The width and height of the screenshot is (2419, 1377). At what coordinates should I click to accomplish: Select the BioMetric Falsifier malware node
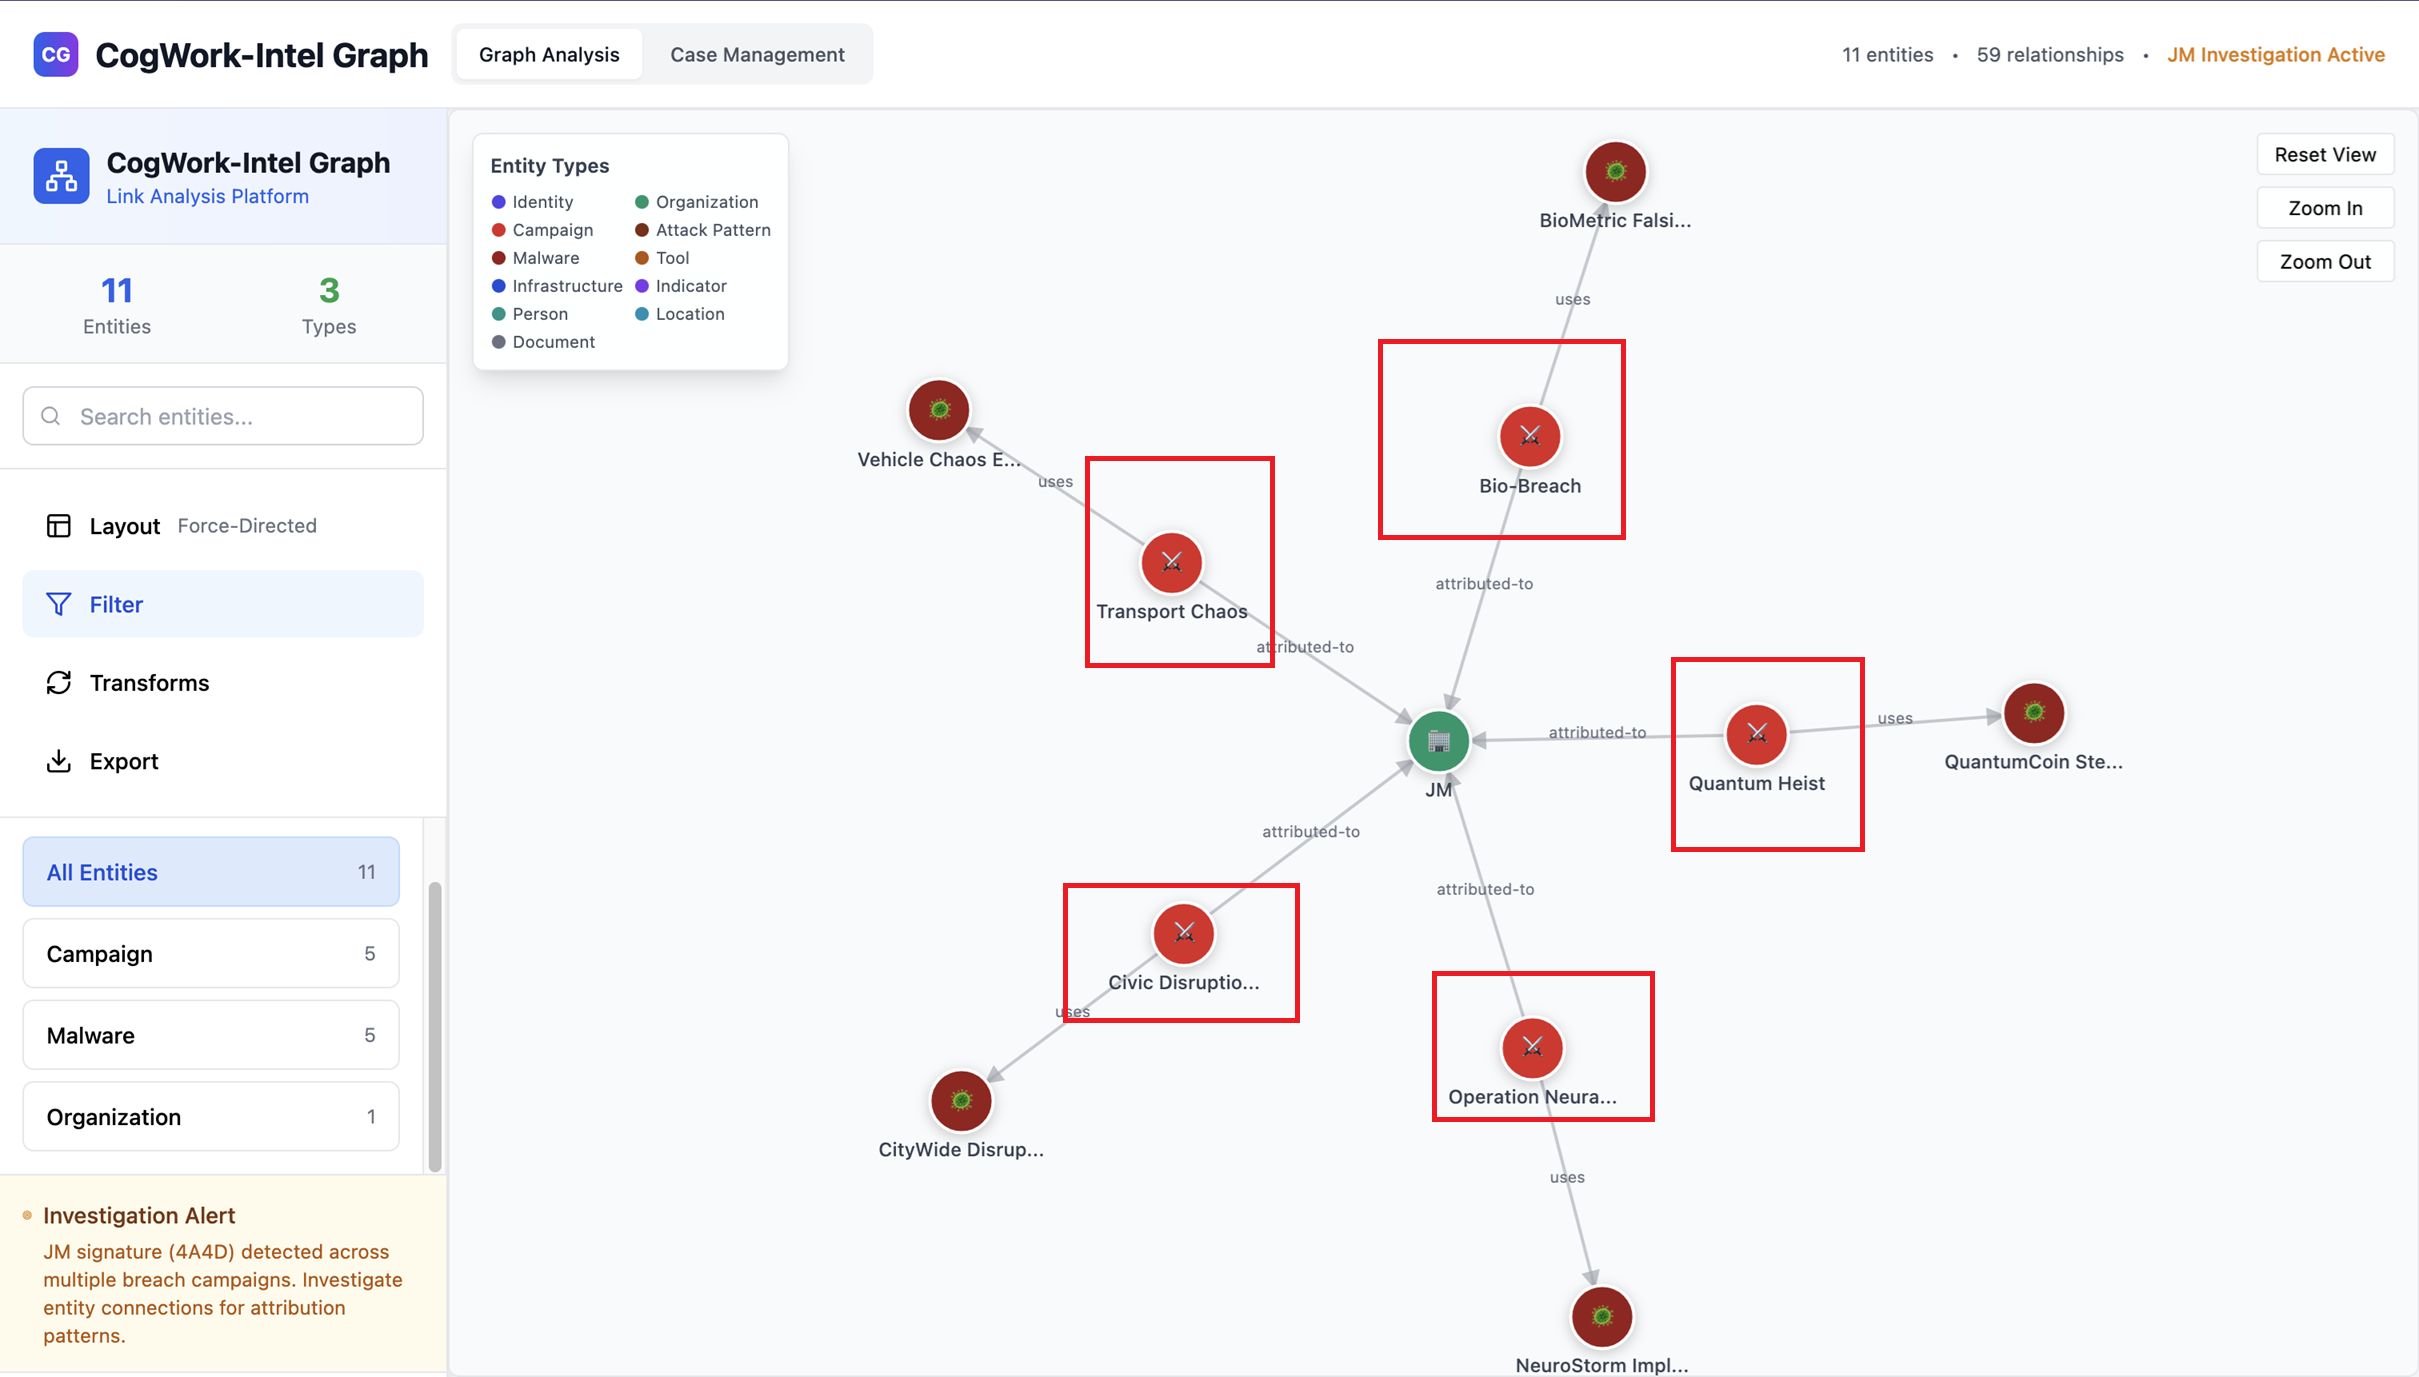(x=1615, y=172)
